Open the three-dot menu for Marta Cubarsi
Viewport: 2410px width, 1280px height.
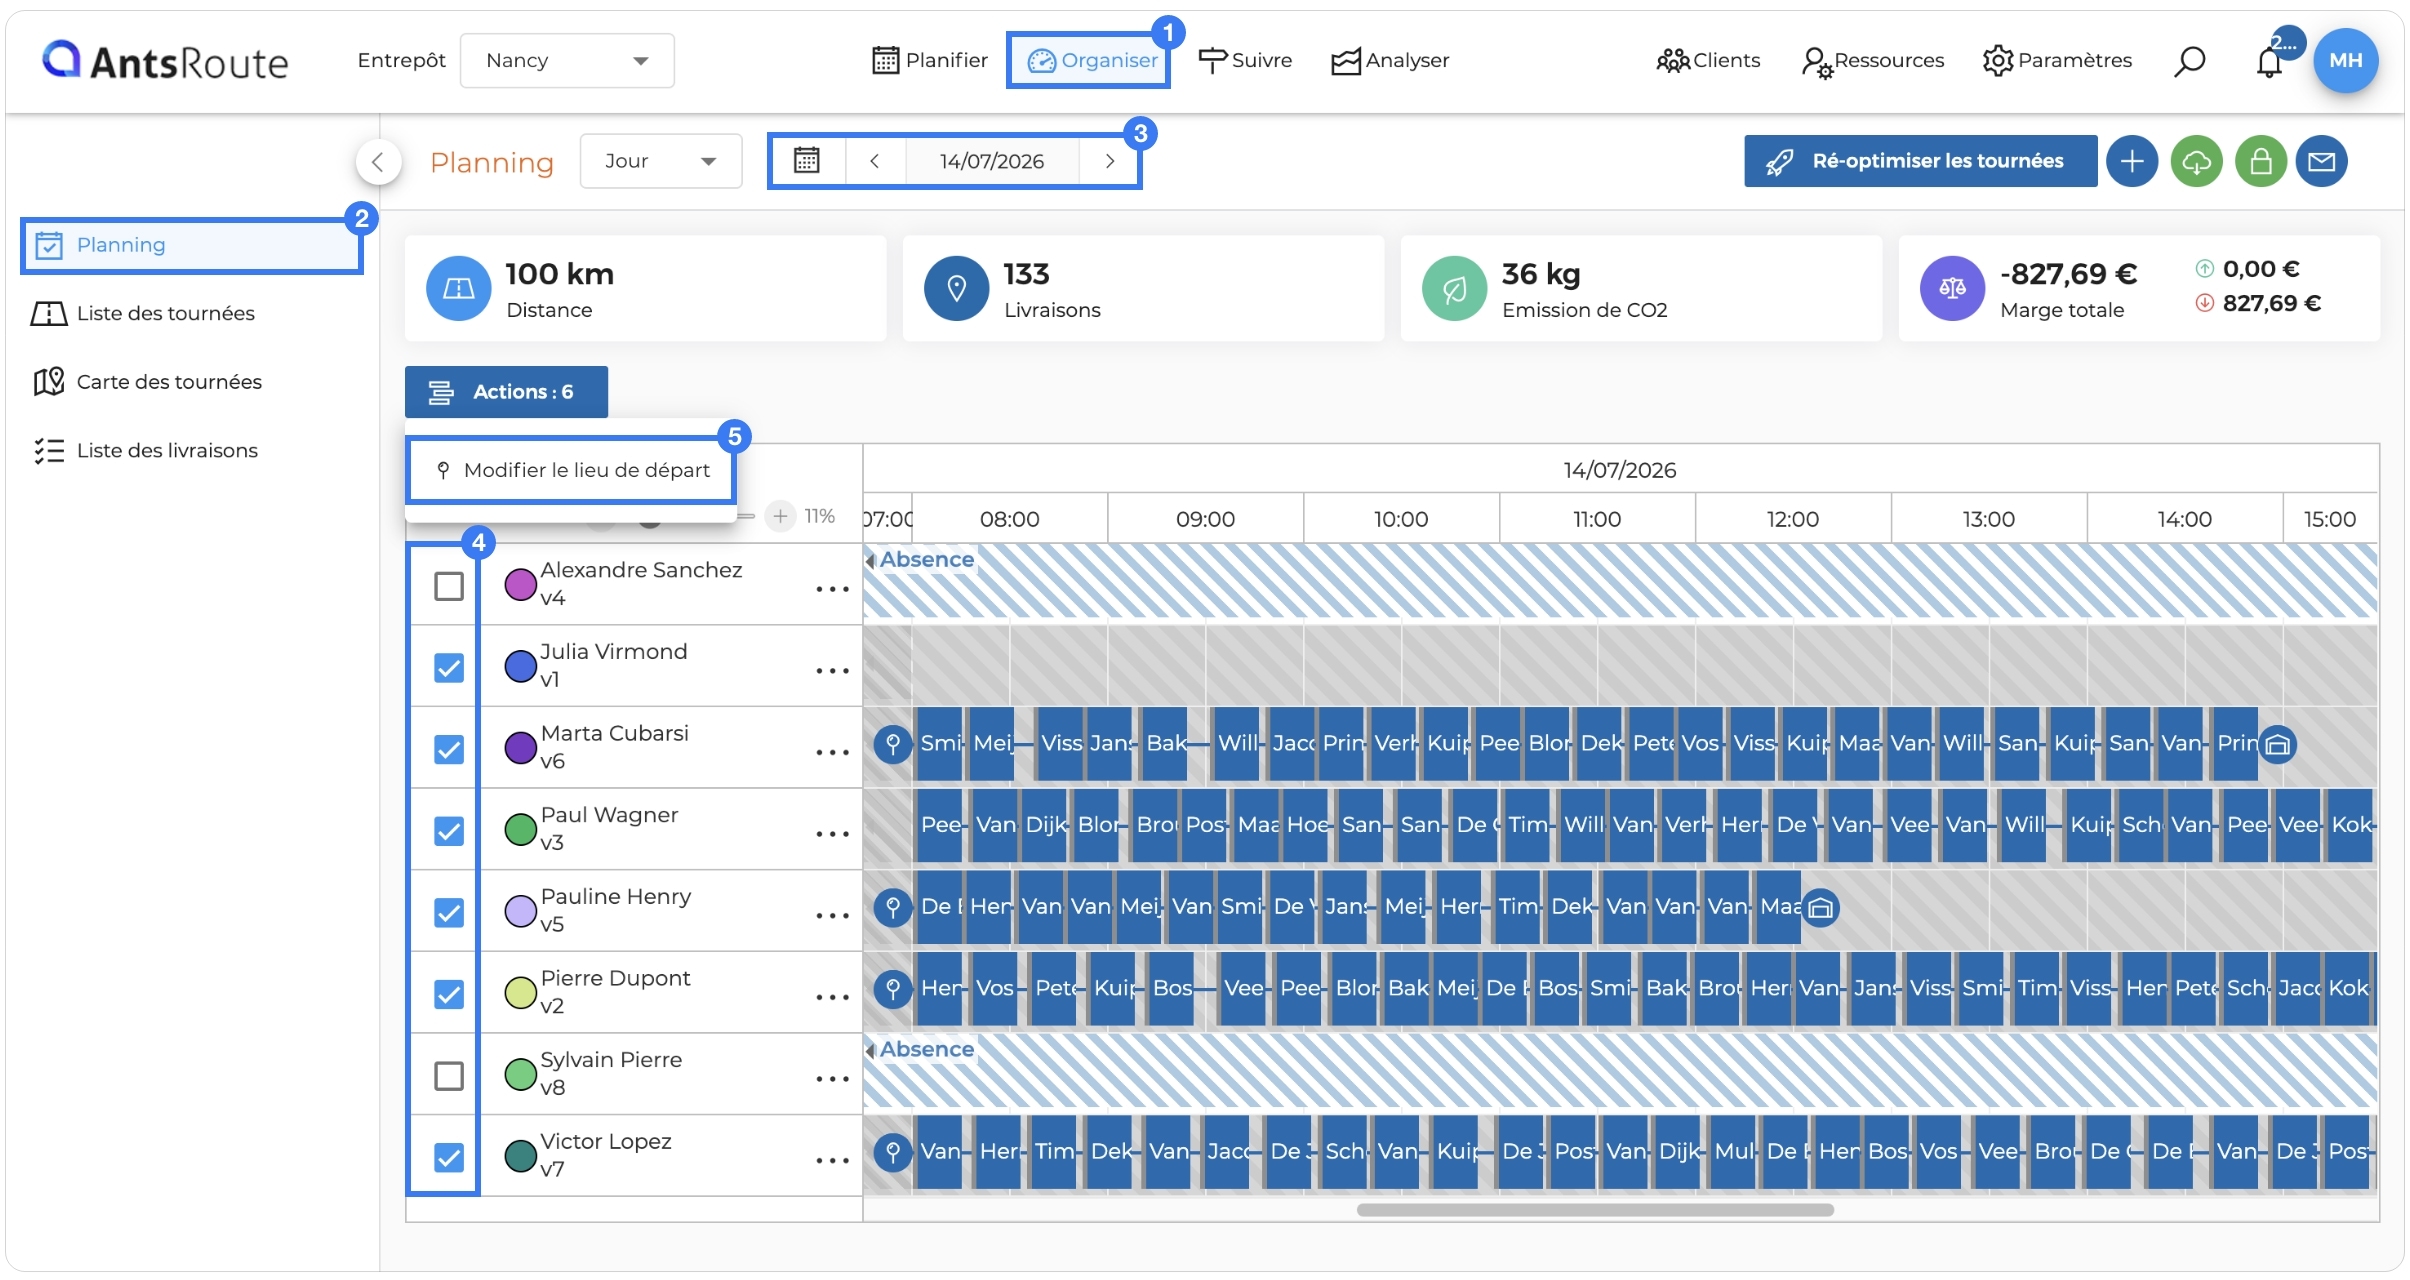pos(832,752)
